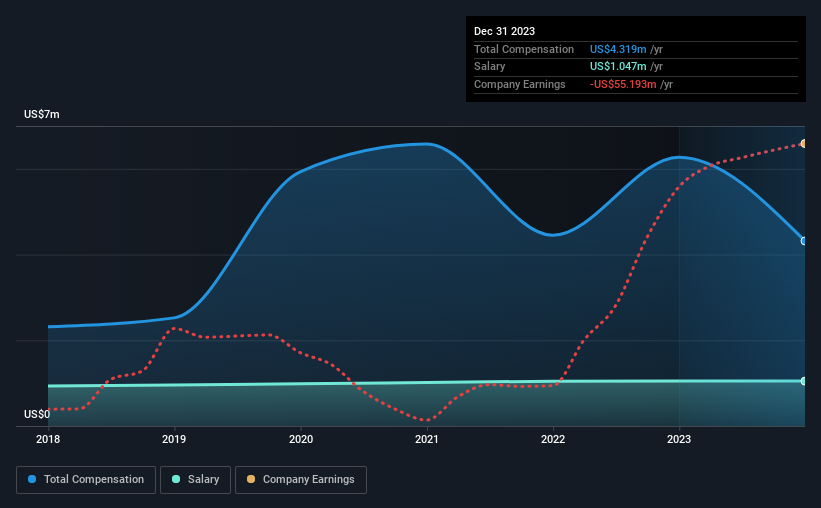Click the 2019 x-axis label
This screenshot has width=821, height=508.
(x=174, y=439)
